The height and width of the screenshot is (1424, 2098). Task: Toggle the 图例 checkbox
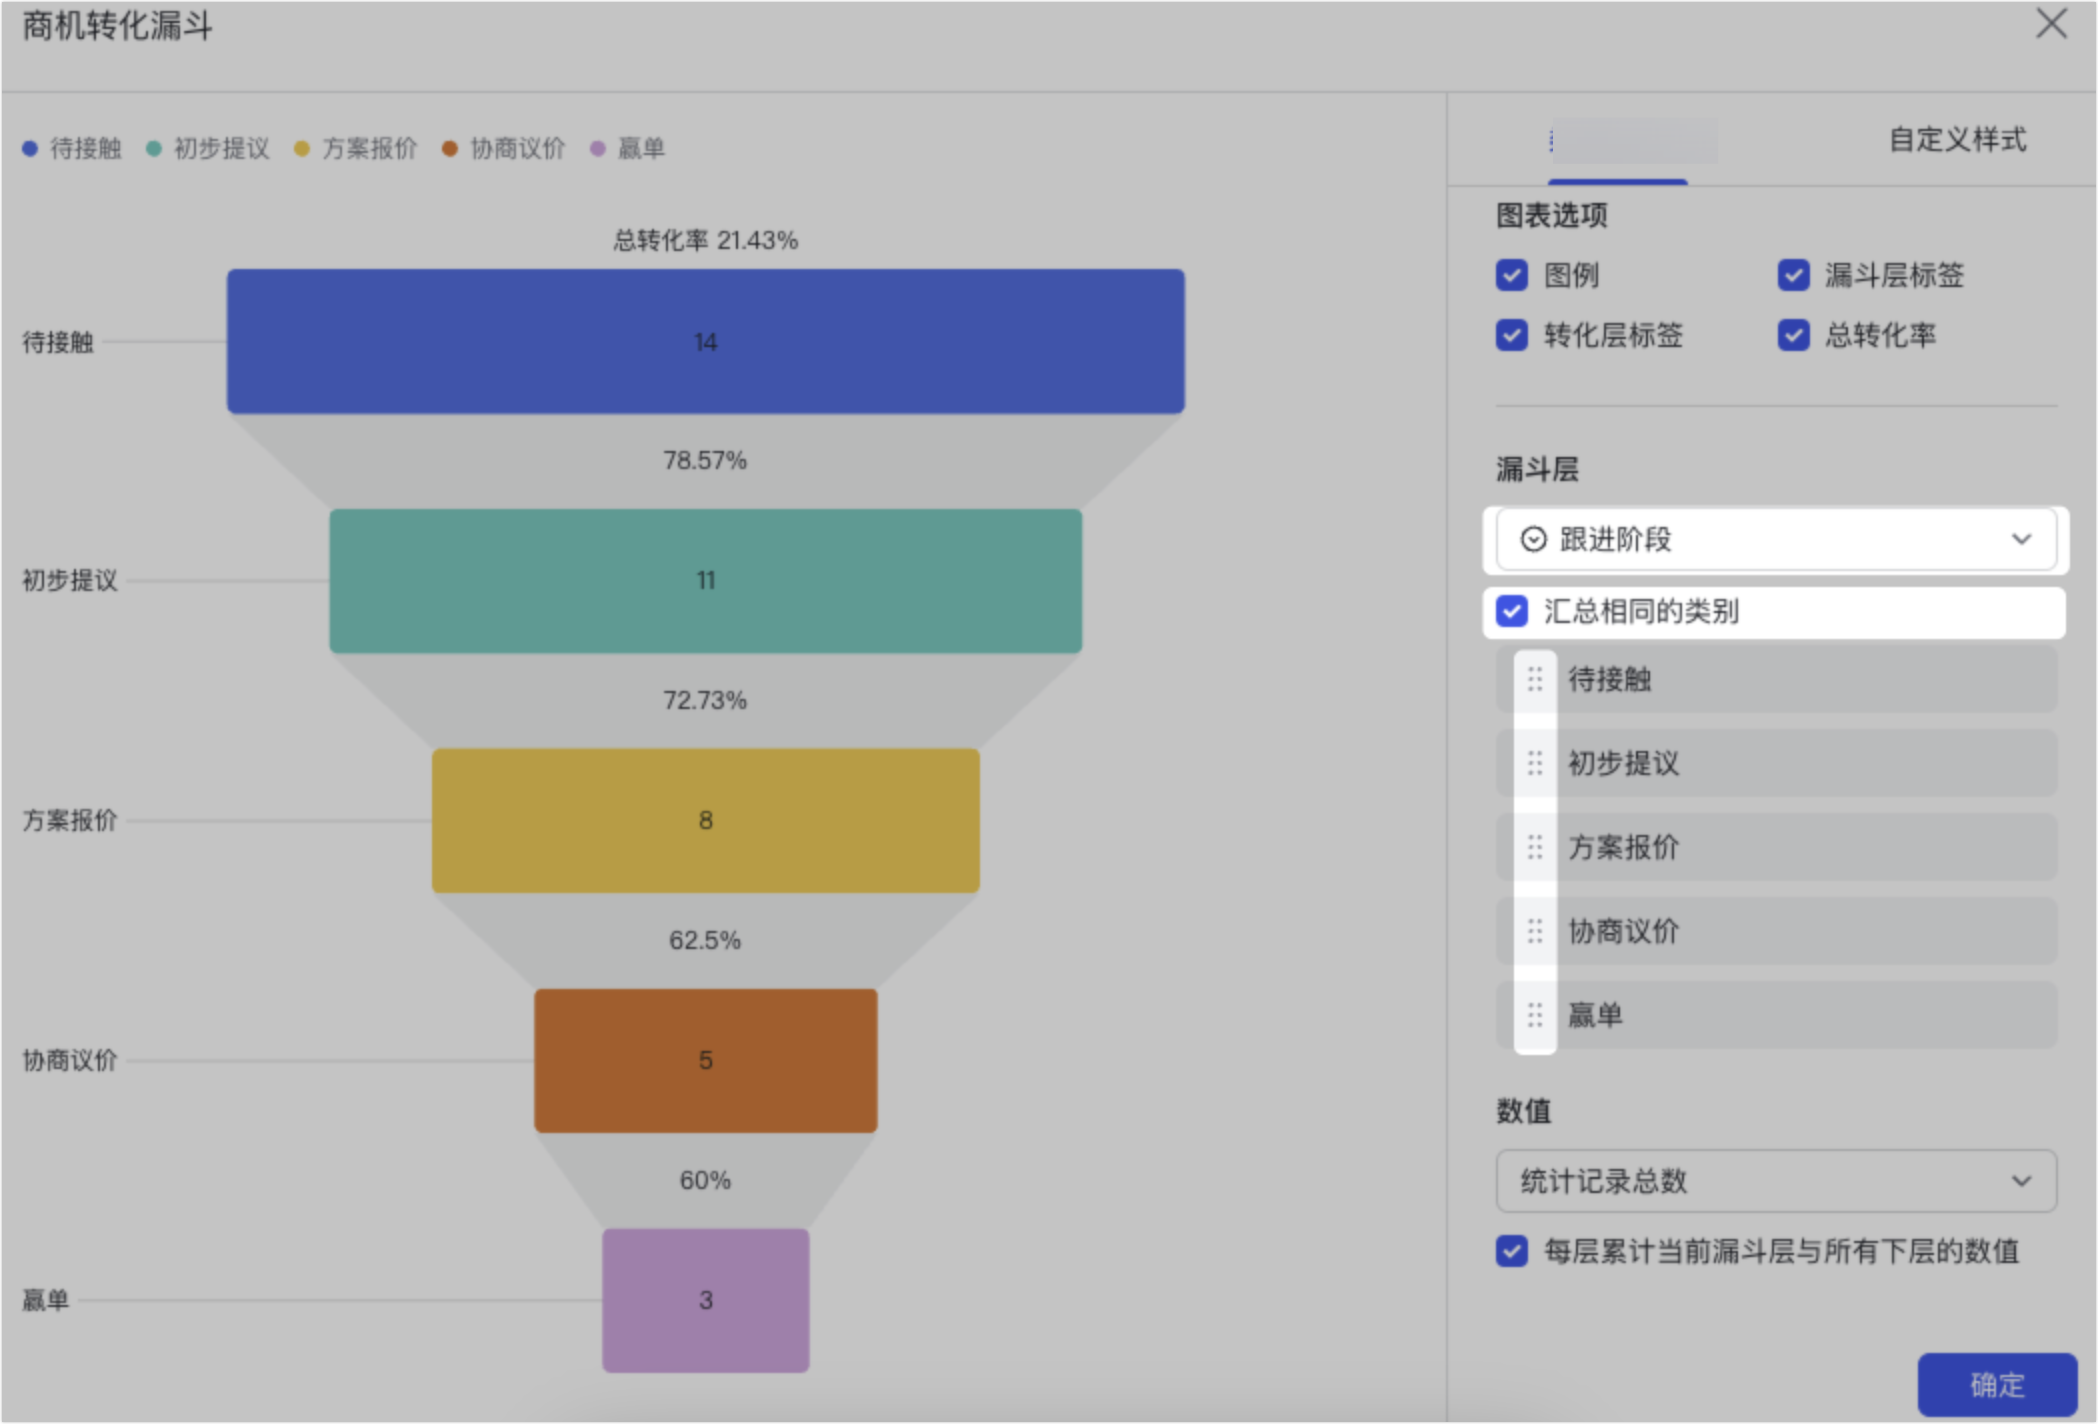pyautogui.click(x=1511, y=276)
